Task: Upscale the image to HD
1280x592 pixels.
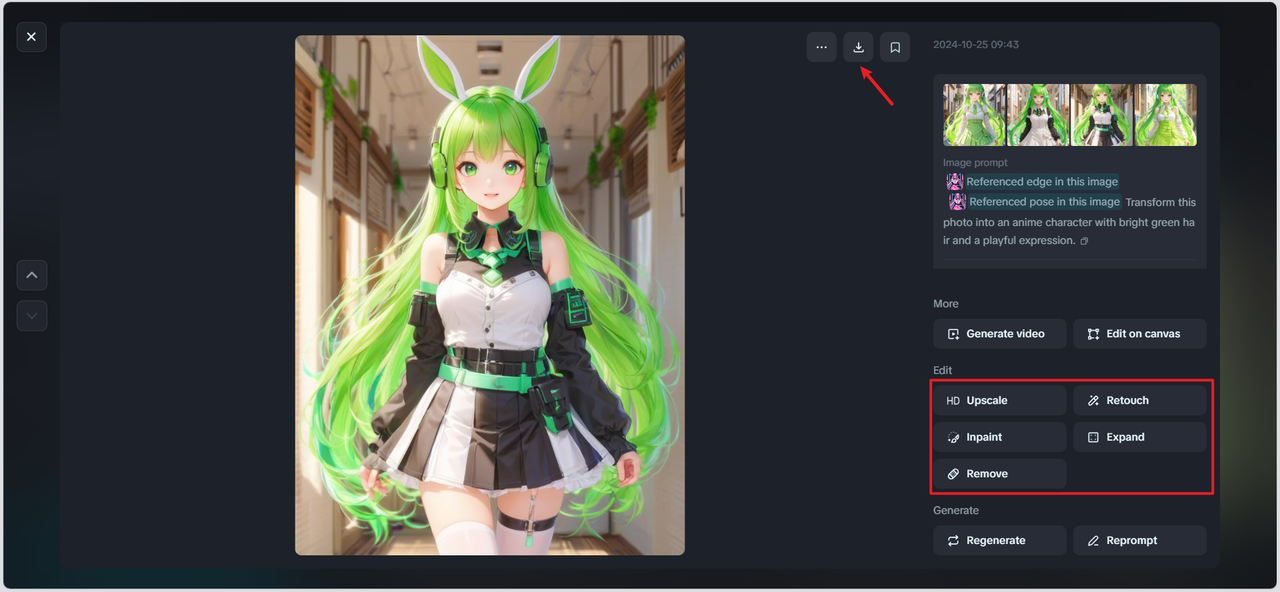Action: (1000, 400)
